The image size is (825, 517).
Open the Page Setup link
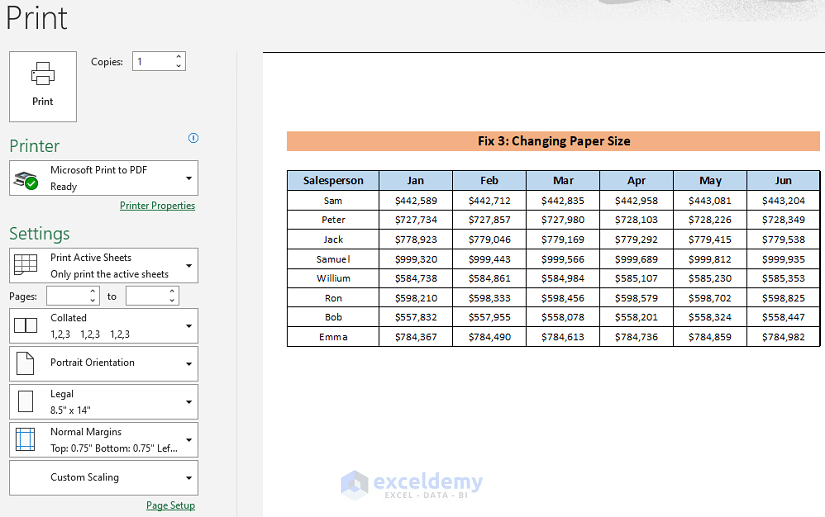pos(170,505)
